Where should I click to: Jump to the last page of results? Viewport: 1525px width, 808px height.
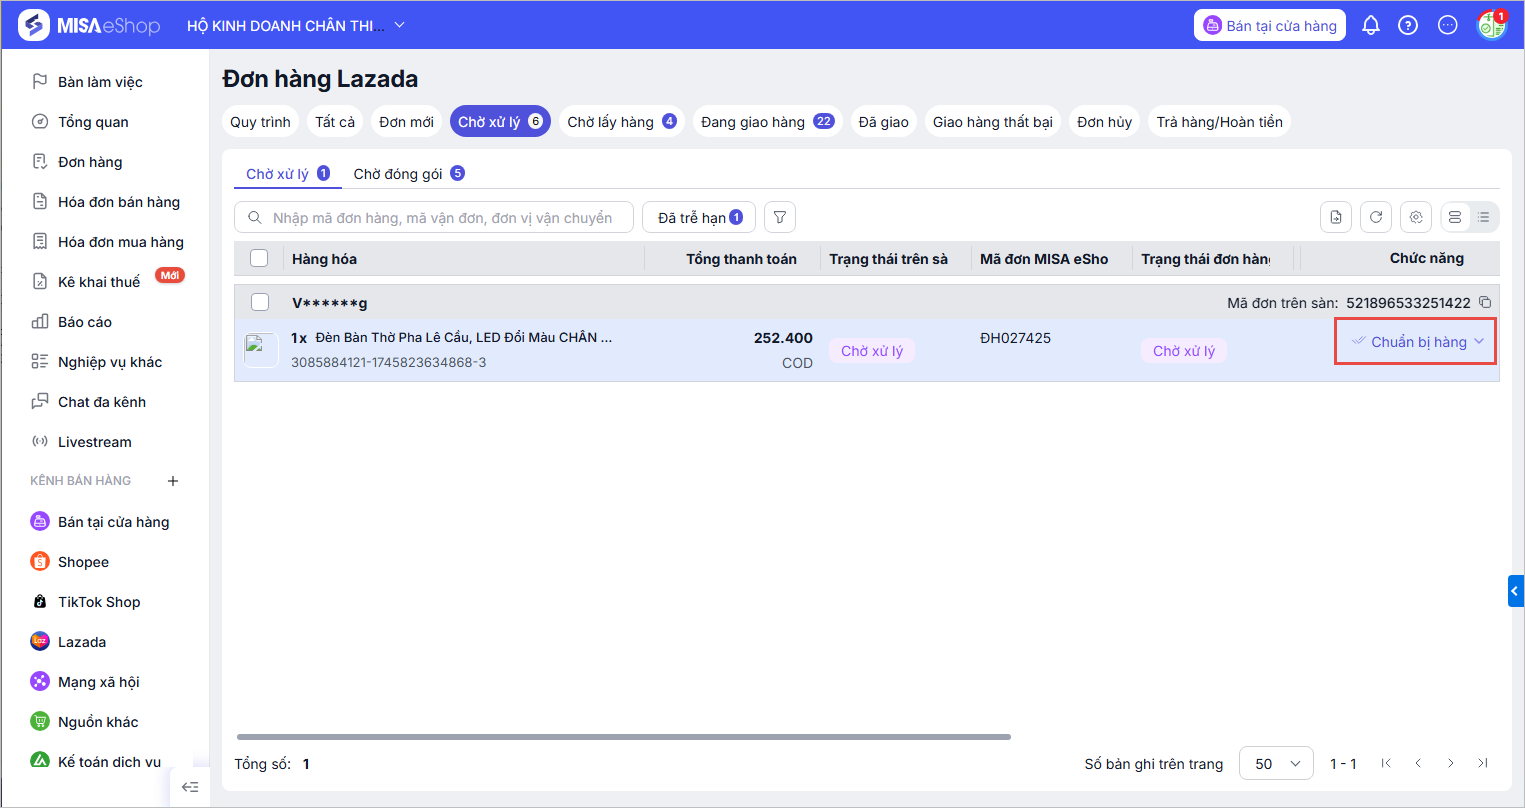(1483, 763)
